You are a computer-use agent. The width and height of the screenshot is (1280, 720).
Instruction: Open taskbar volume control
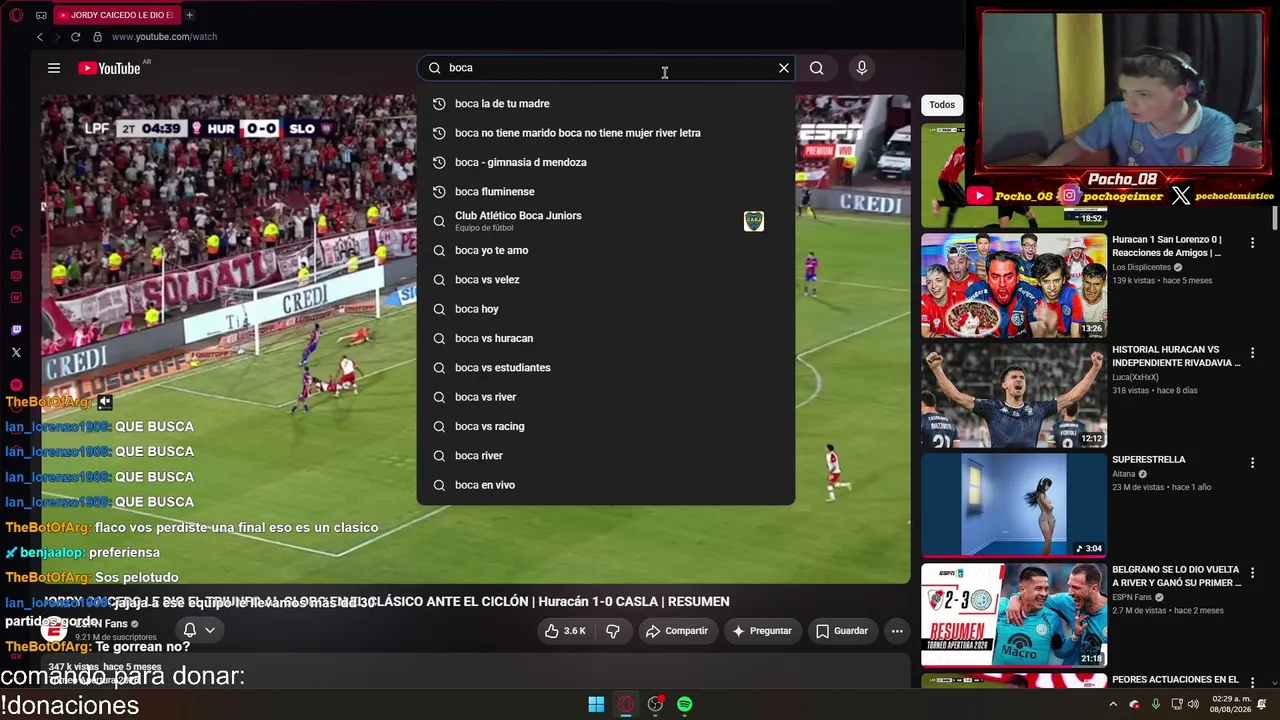pyautogui.click(x=1193, y=704)
